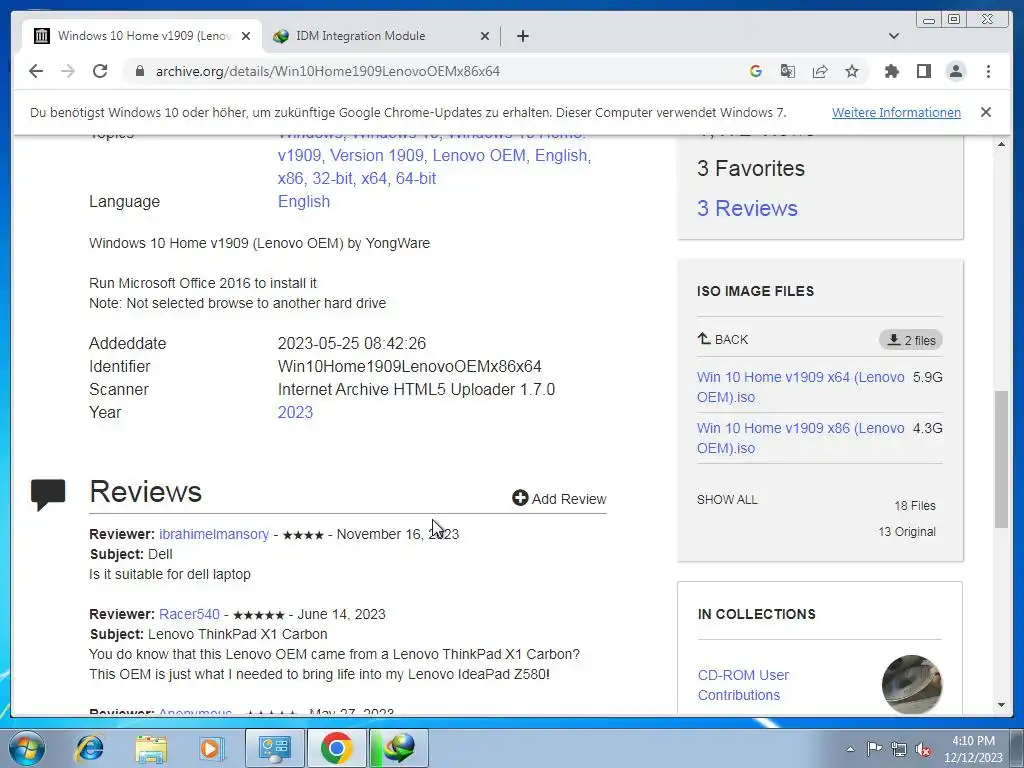
Task: View site info via the padlock icon
Action: [x=139, y=71]
